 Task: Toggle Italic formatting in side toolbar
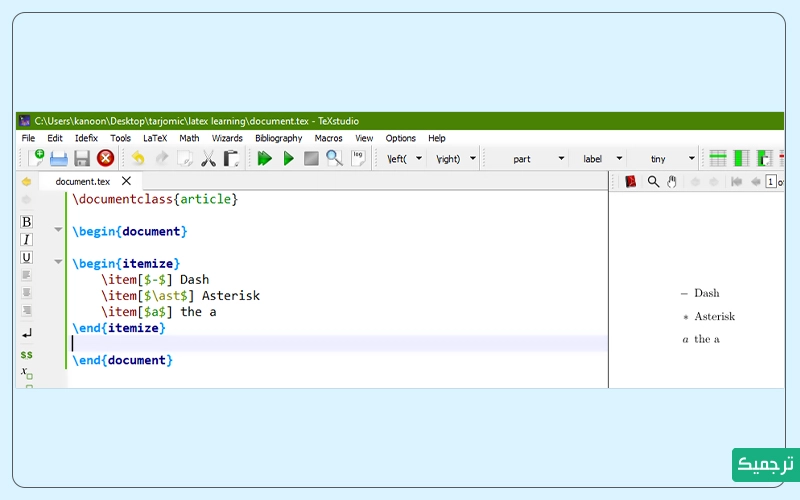point(27,240)
